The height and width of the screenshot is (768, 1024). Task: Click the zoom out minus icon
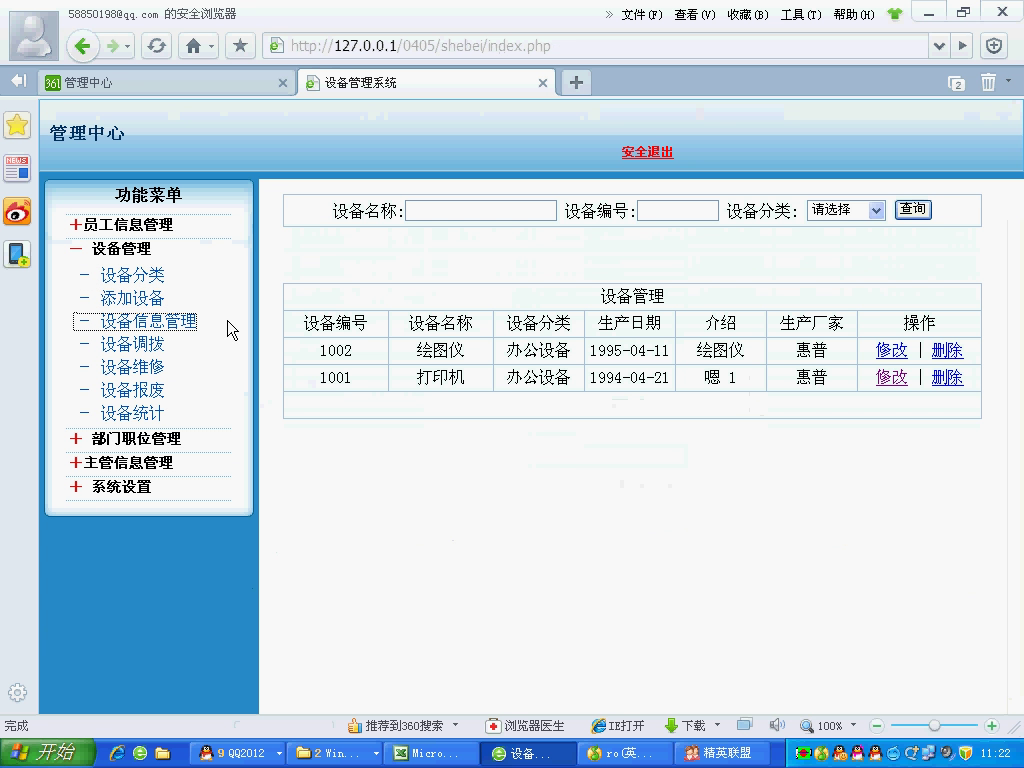877,726
